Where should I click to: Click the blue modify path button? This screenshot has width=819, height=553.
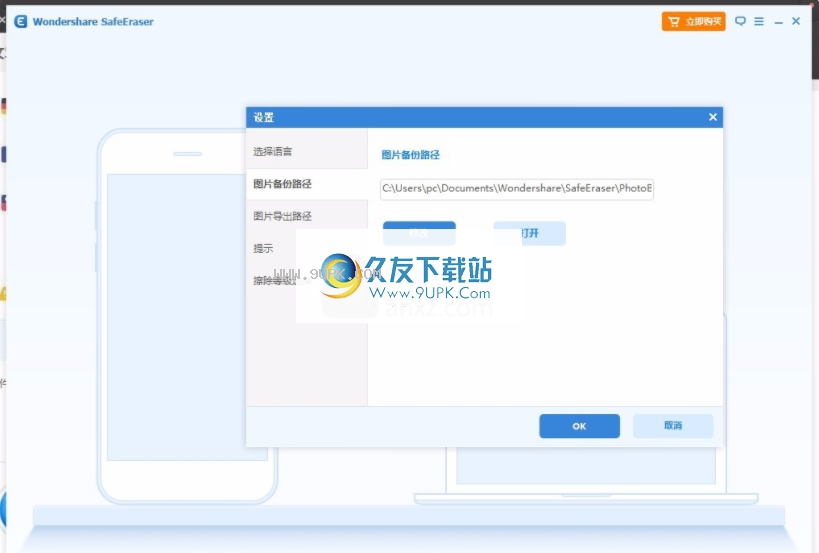coord(419,233)
